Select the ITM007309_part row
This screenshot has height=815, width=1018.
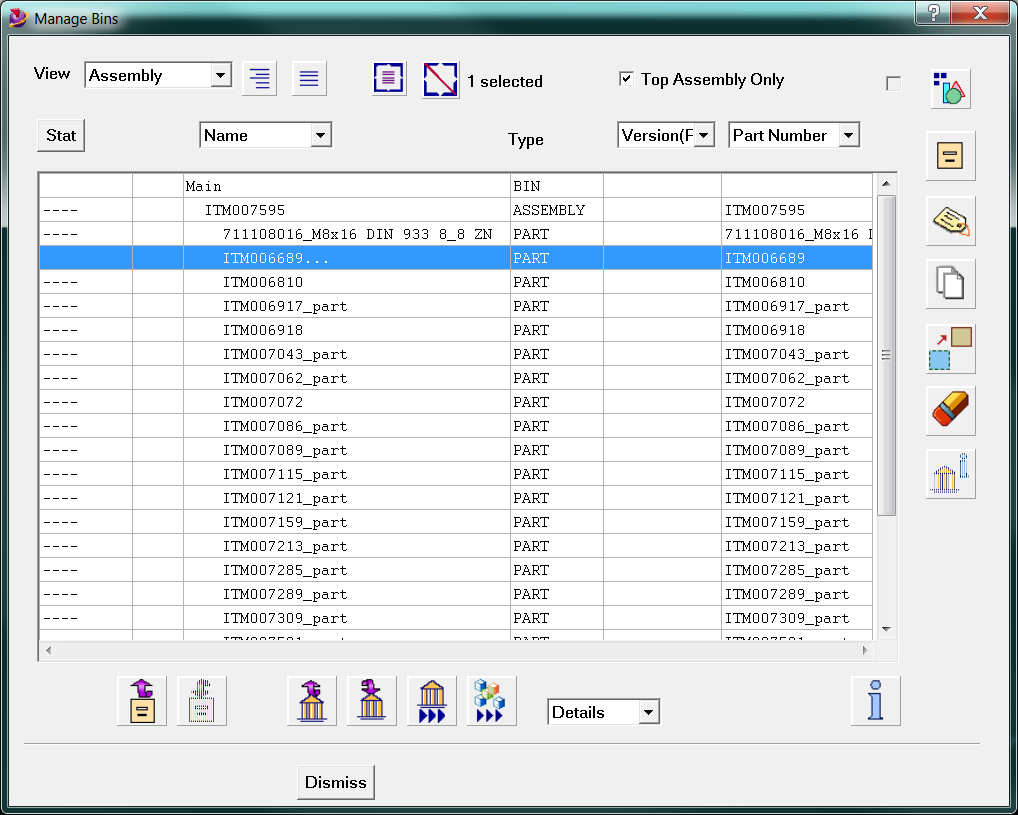click(456, 619)
